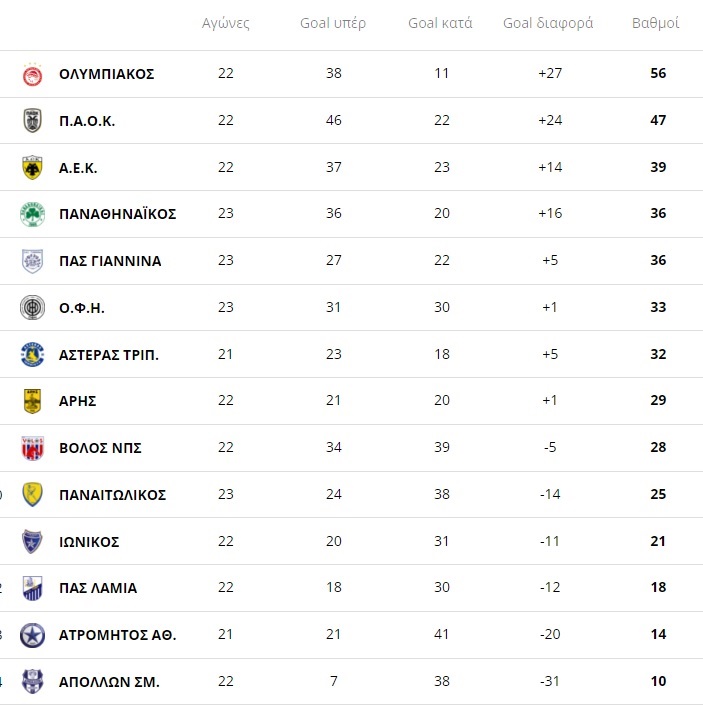Open the ΑΠΟΛΛΩΝ ΣΜ. team link
Image resolution: width=703 pixels, height=705 pixels.
(x=109, y=682)
